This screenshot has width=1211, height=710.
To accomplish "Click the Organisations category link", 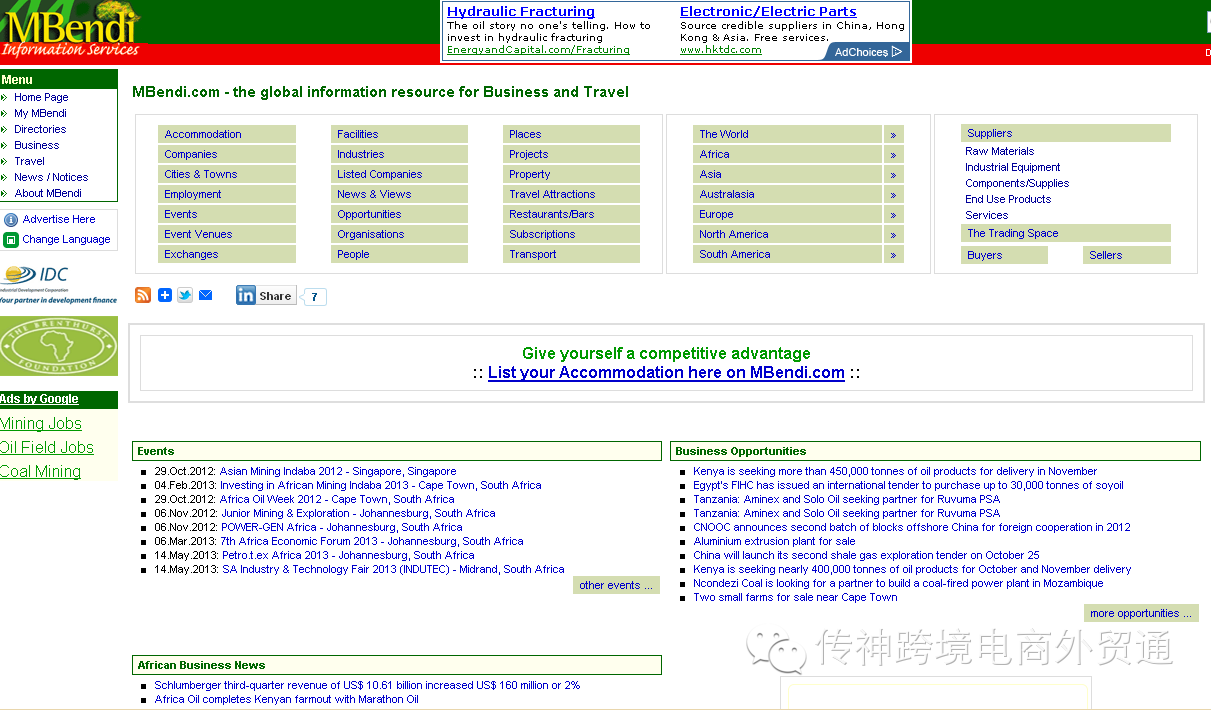I will coord(370,234).
